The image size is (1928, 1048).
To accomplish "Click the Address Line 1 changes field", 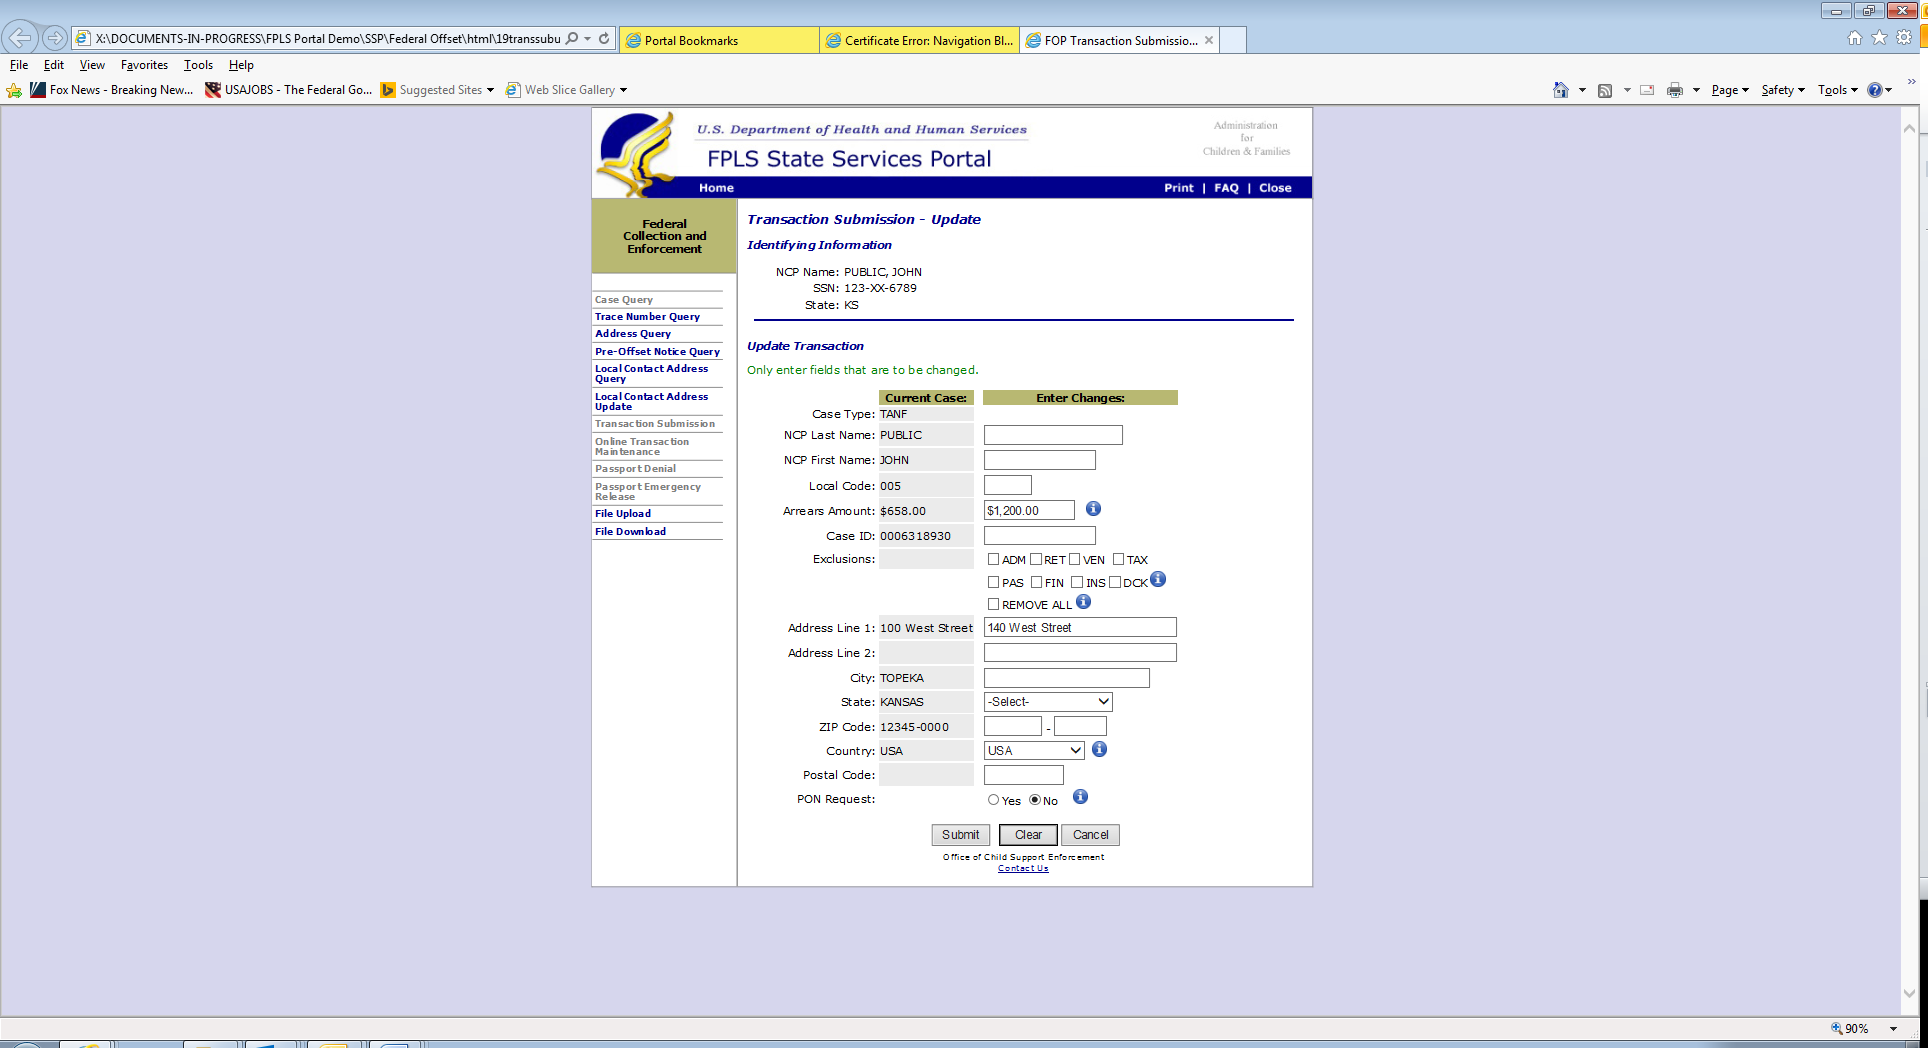I will [1080, 627].
